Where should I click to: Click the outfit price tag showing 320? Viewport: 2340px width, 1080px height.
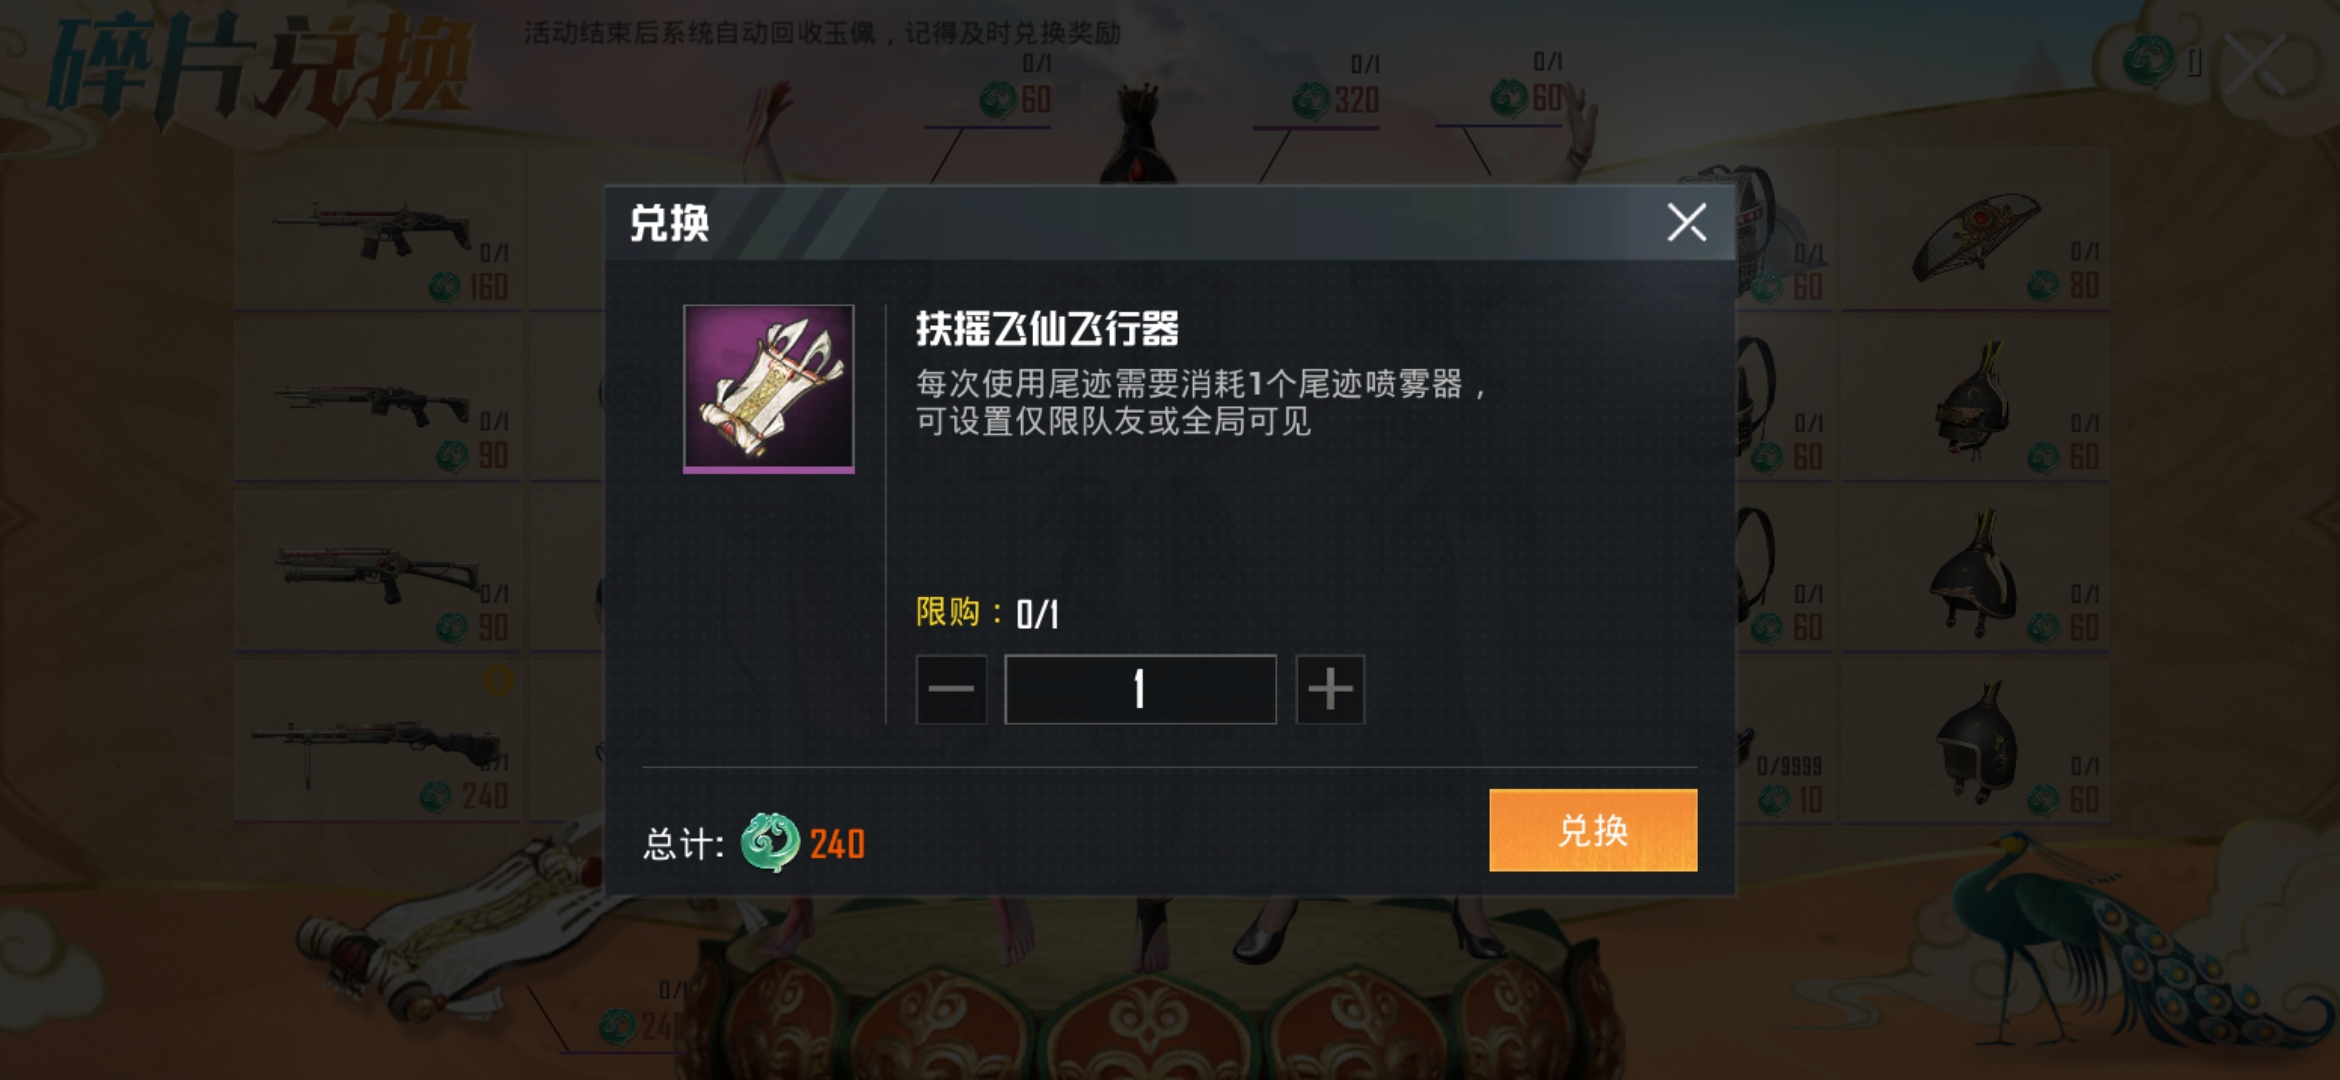(x=1336, y=99)
